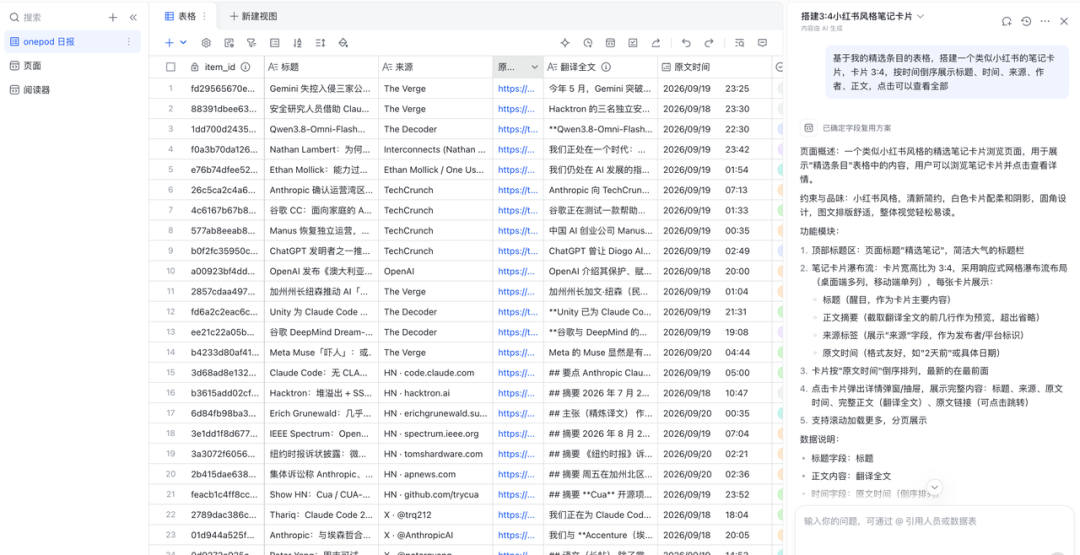
Task: Select the cell 'HN · code.claude.com'
Action: click(435, 373)
